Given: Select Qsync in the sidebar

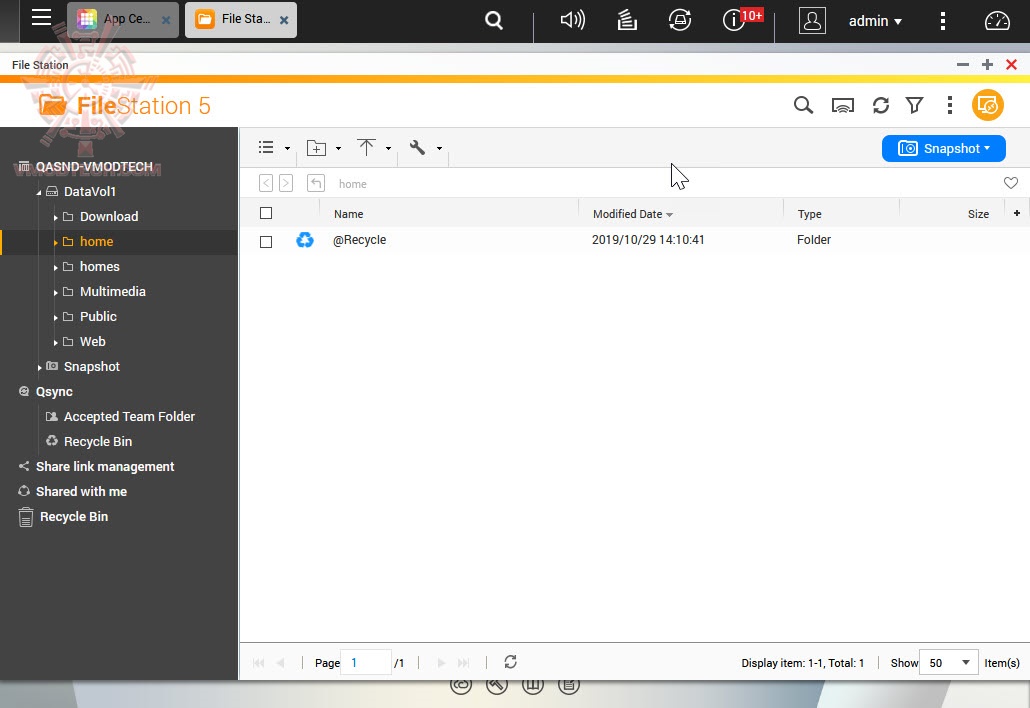Looking at the screenshot, I should (54, 391).
